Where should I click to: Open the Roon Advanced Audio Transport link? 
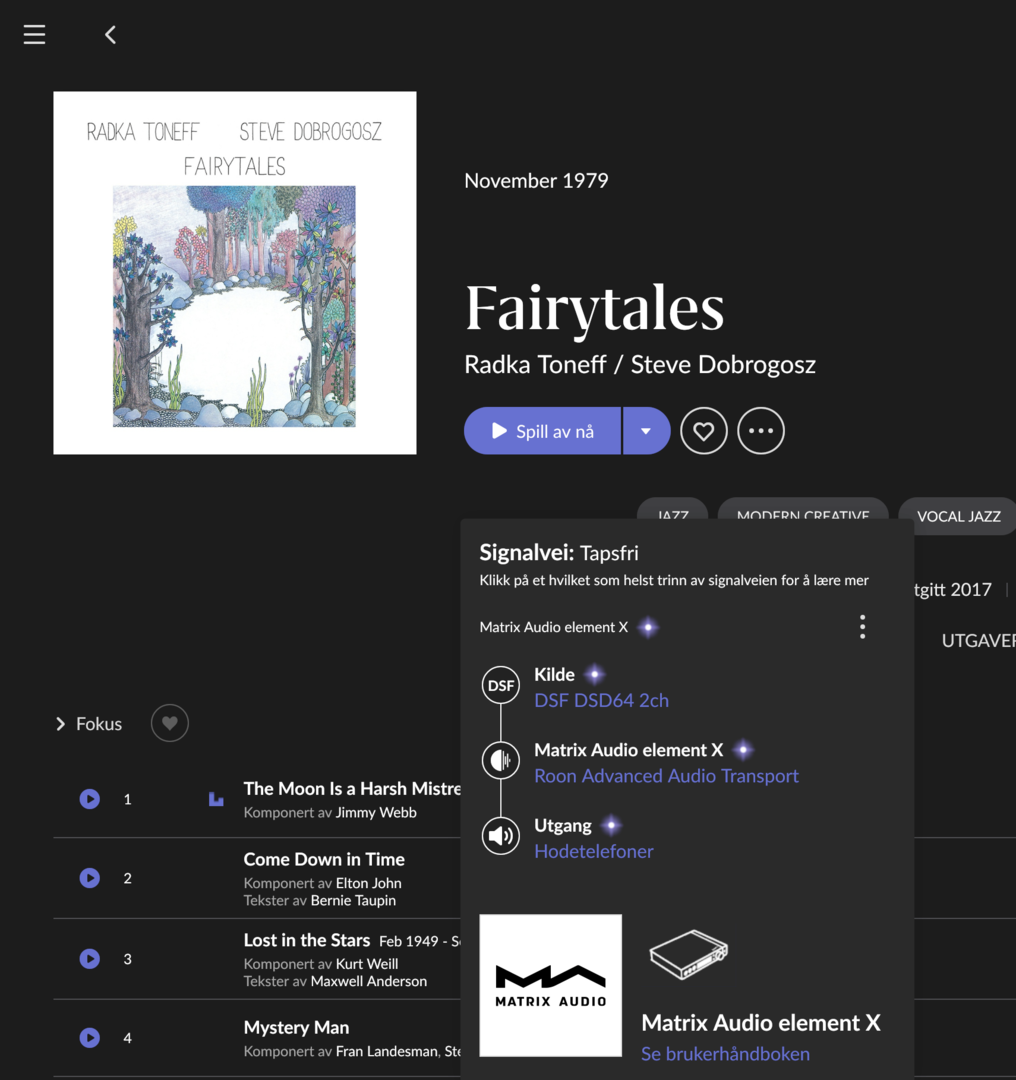click(667, 776)
